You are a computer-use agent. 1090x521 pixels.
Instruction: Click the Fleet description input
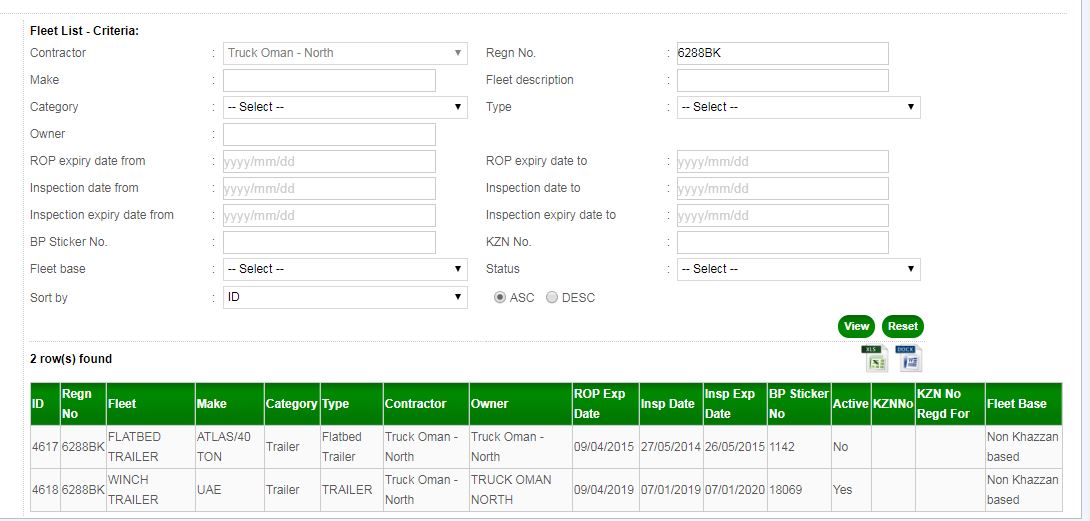[x=782, y=80]
